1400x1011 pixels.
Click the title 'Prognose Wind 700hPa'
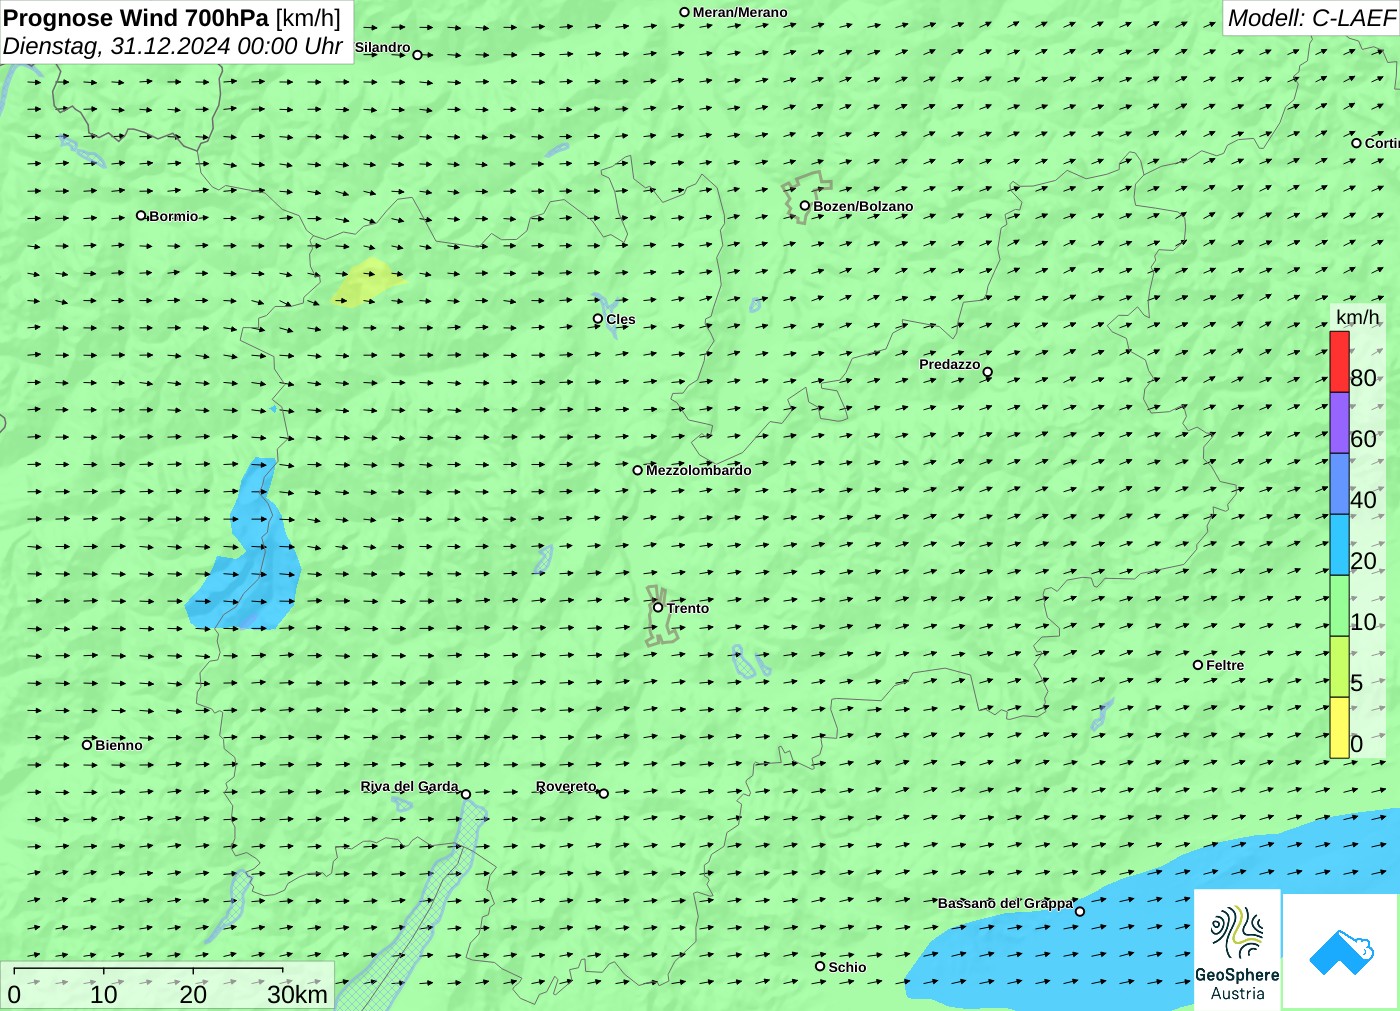pyautogui.click(x=137, y=18)
